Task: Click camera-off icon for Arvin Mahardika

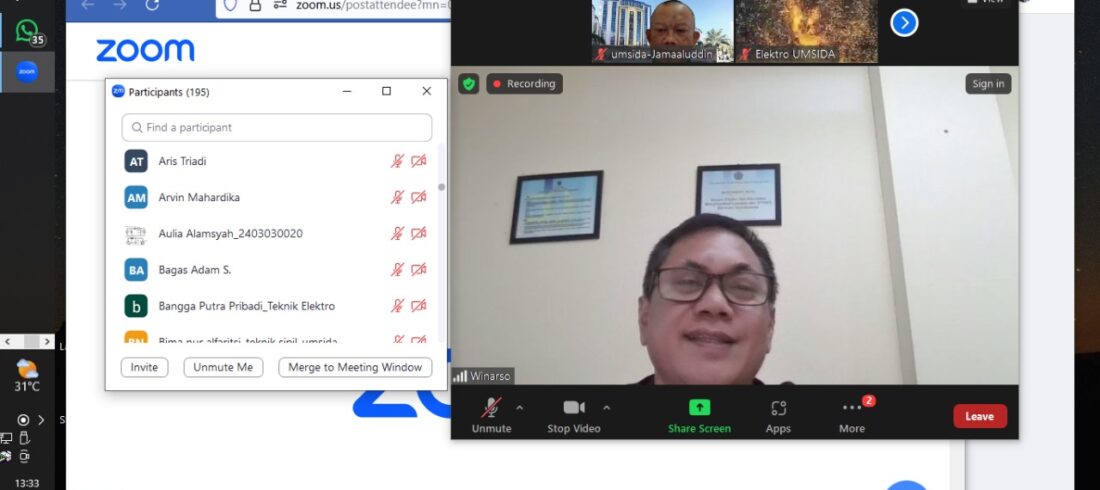Action: 419,197
